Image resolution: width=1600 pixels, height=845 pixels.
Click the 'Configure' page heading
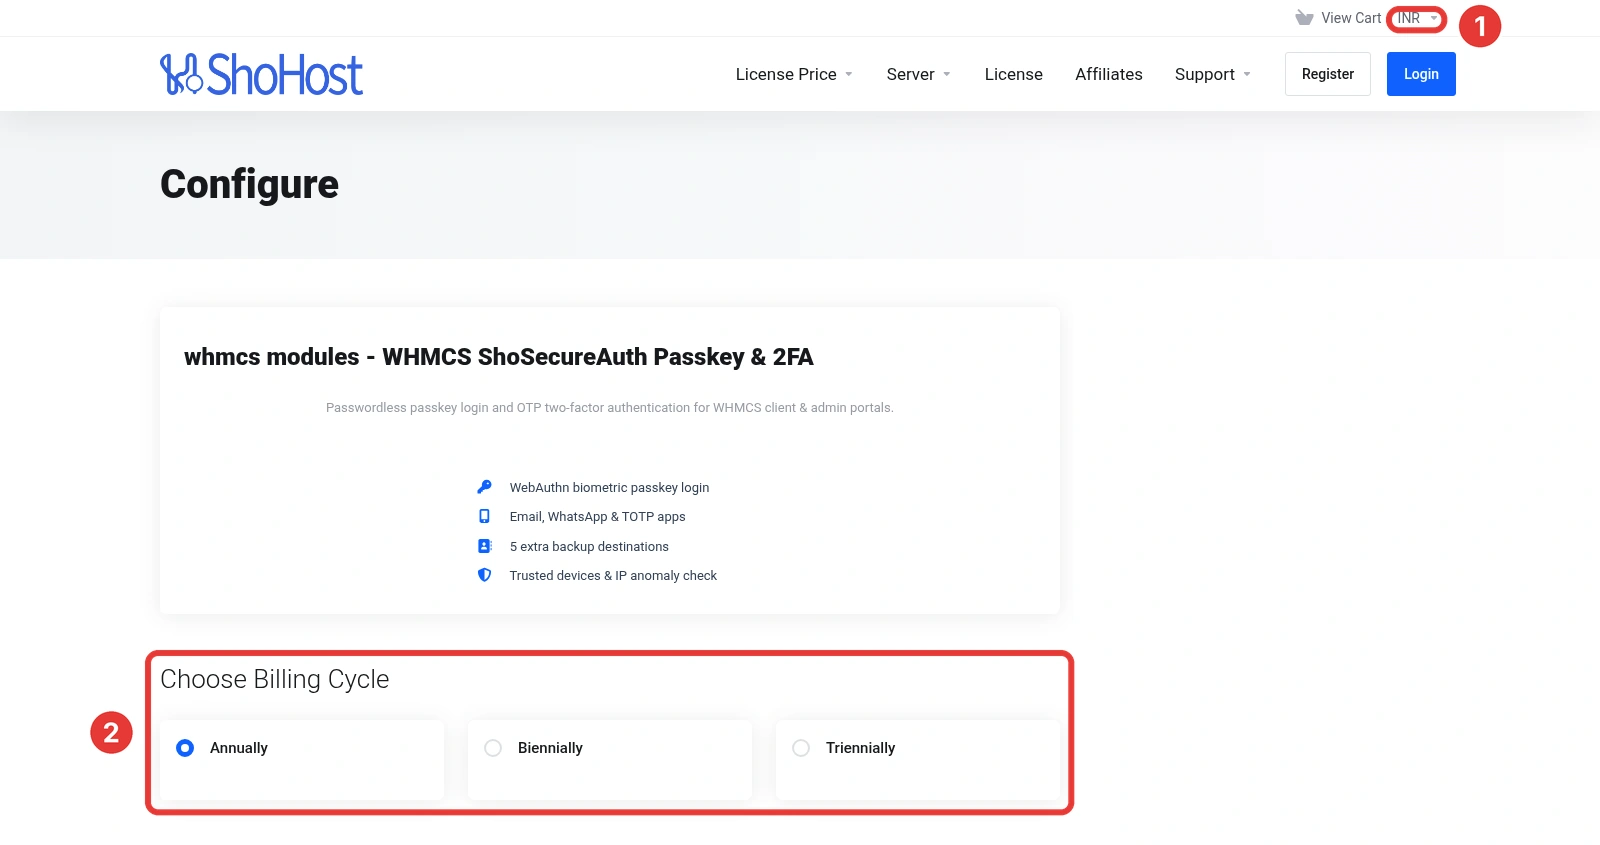(250, 184)
